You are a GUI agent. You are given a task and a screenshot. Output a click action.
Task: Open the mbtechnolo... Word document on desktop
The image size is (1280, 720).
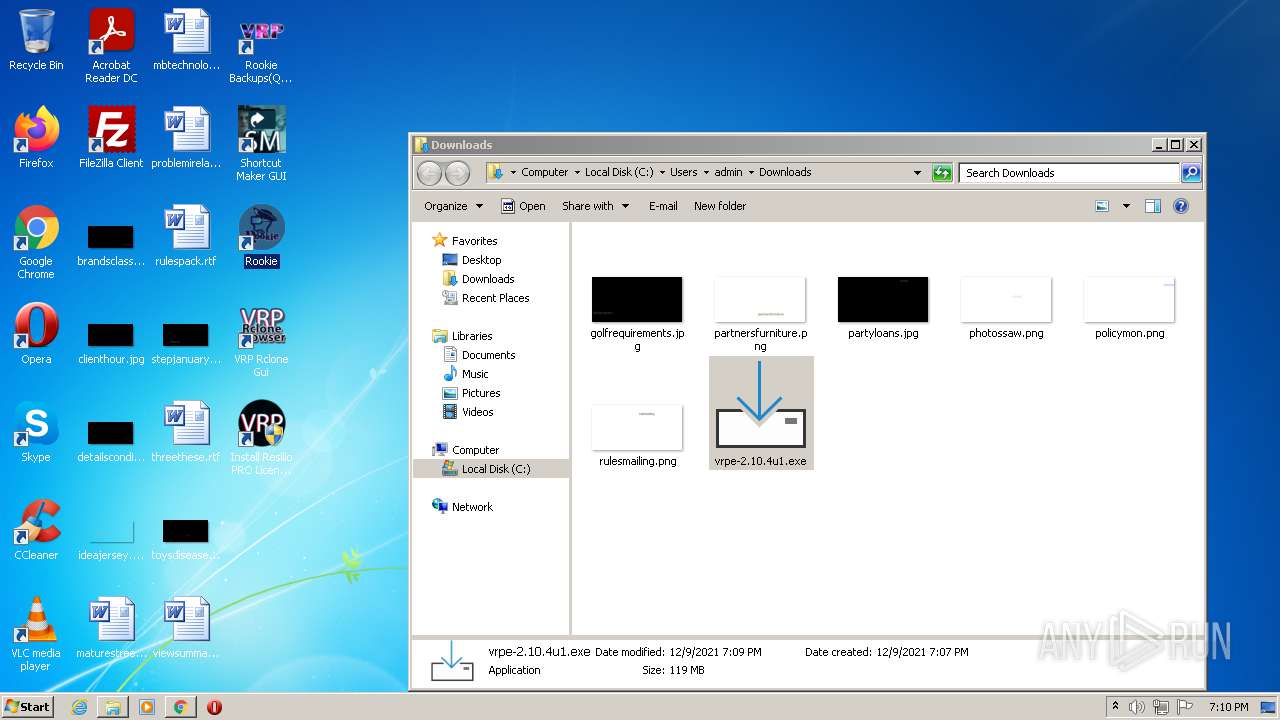point(186,41)
